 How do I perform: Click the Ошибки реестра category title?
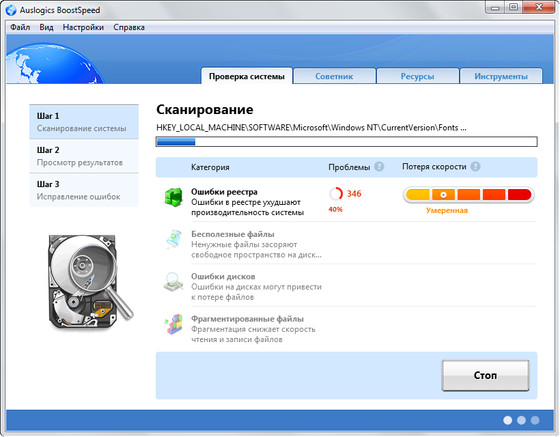click(x=224, y=192)
